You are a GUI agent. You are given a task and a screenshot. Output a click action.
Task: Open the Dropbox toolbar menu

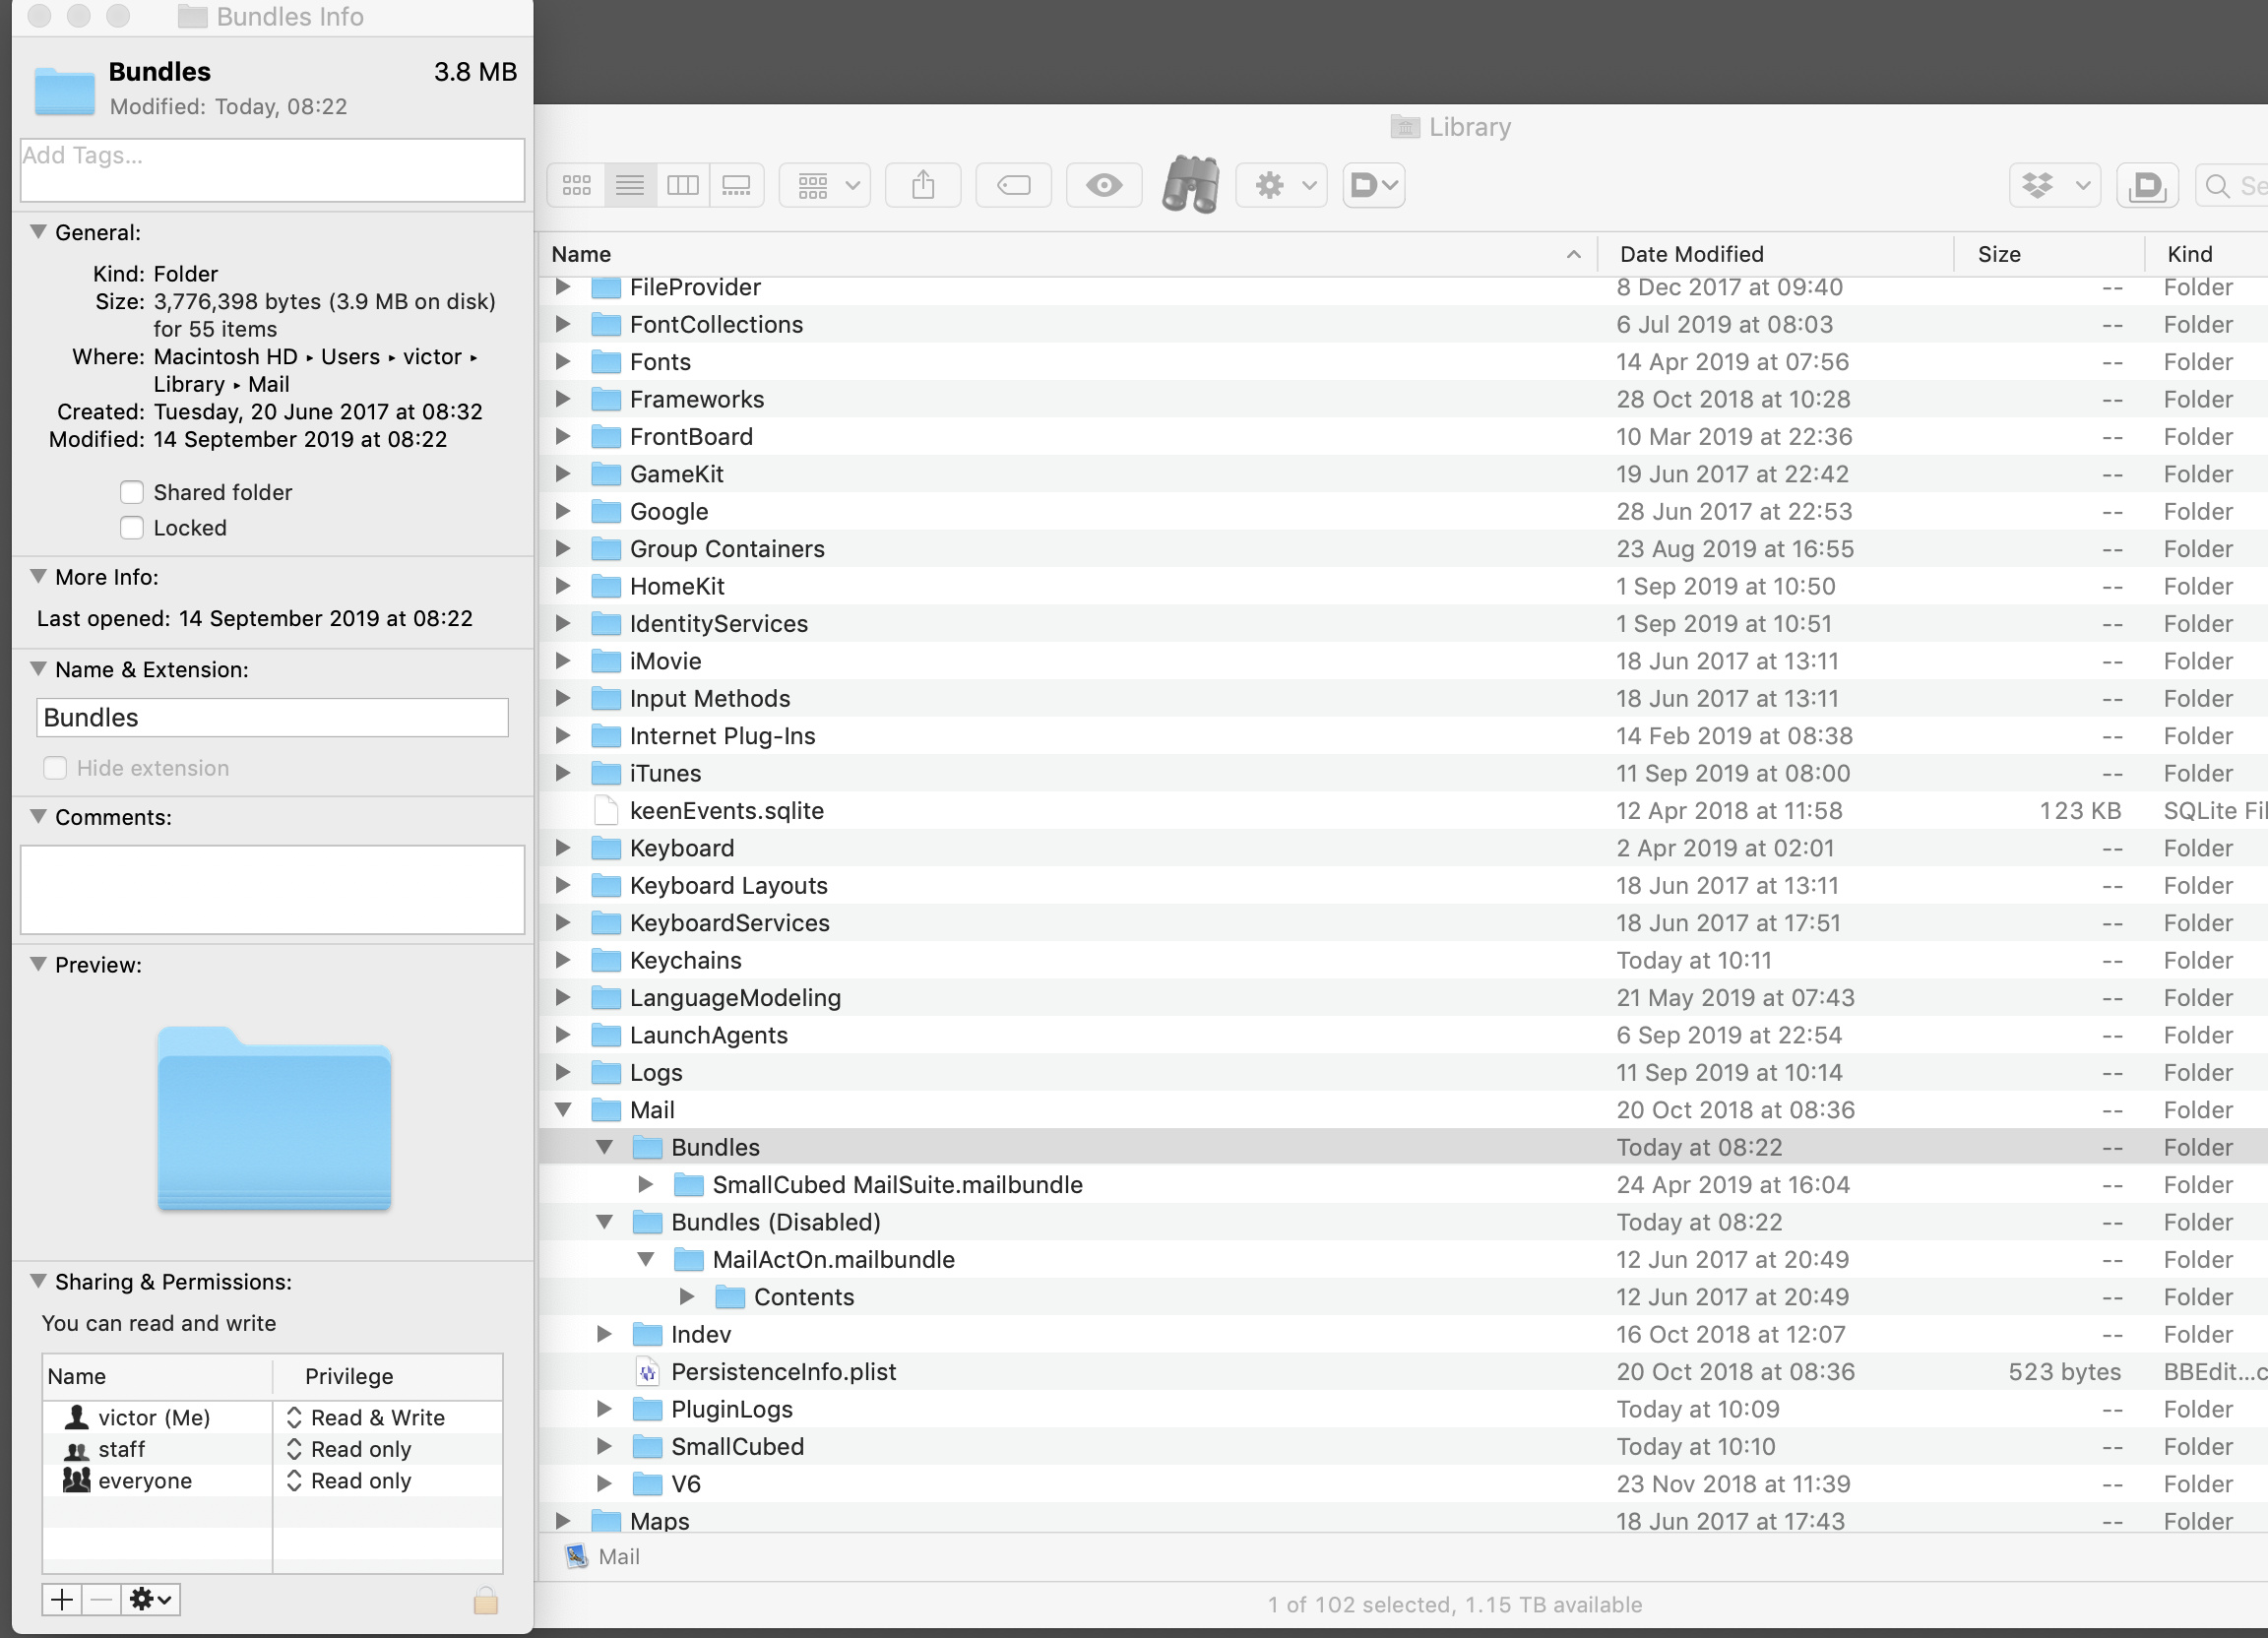[2055, 185]
